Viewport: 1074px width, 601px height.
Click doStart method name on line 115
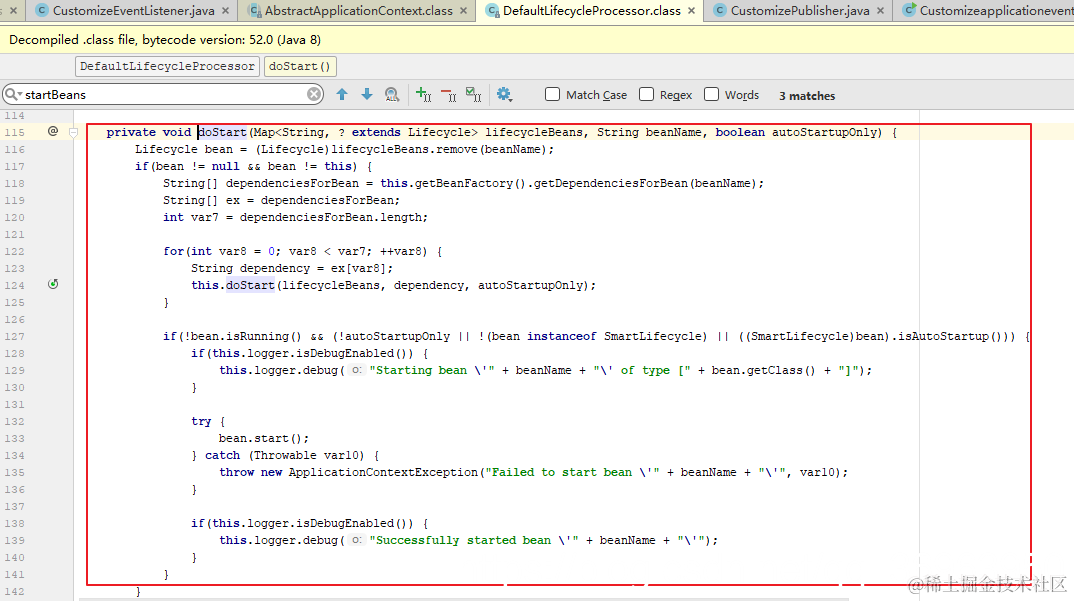(x=222, y=132)
